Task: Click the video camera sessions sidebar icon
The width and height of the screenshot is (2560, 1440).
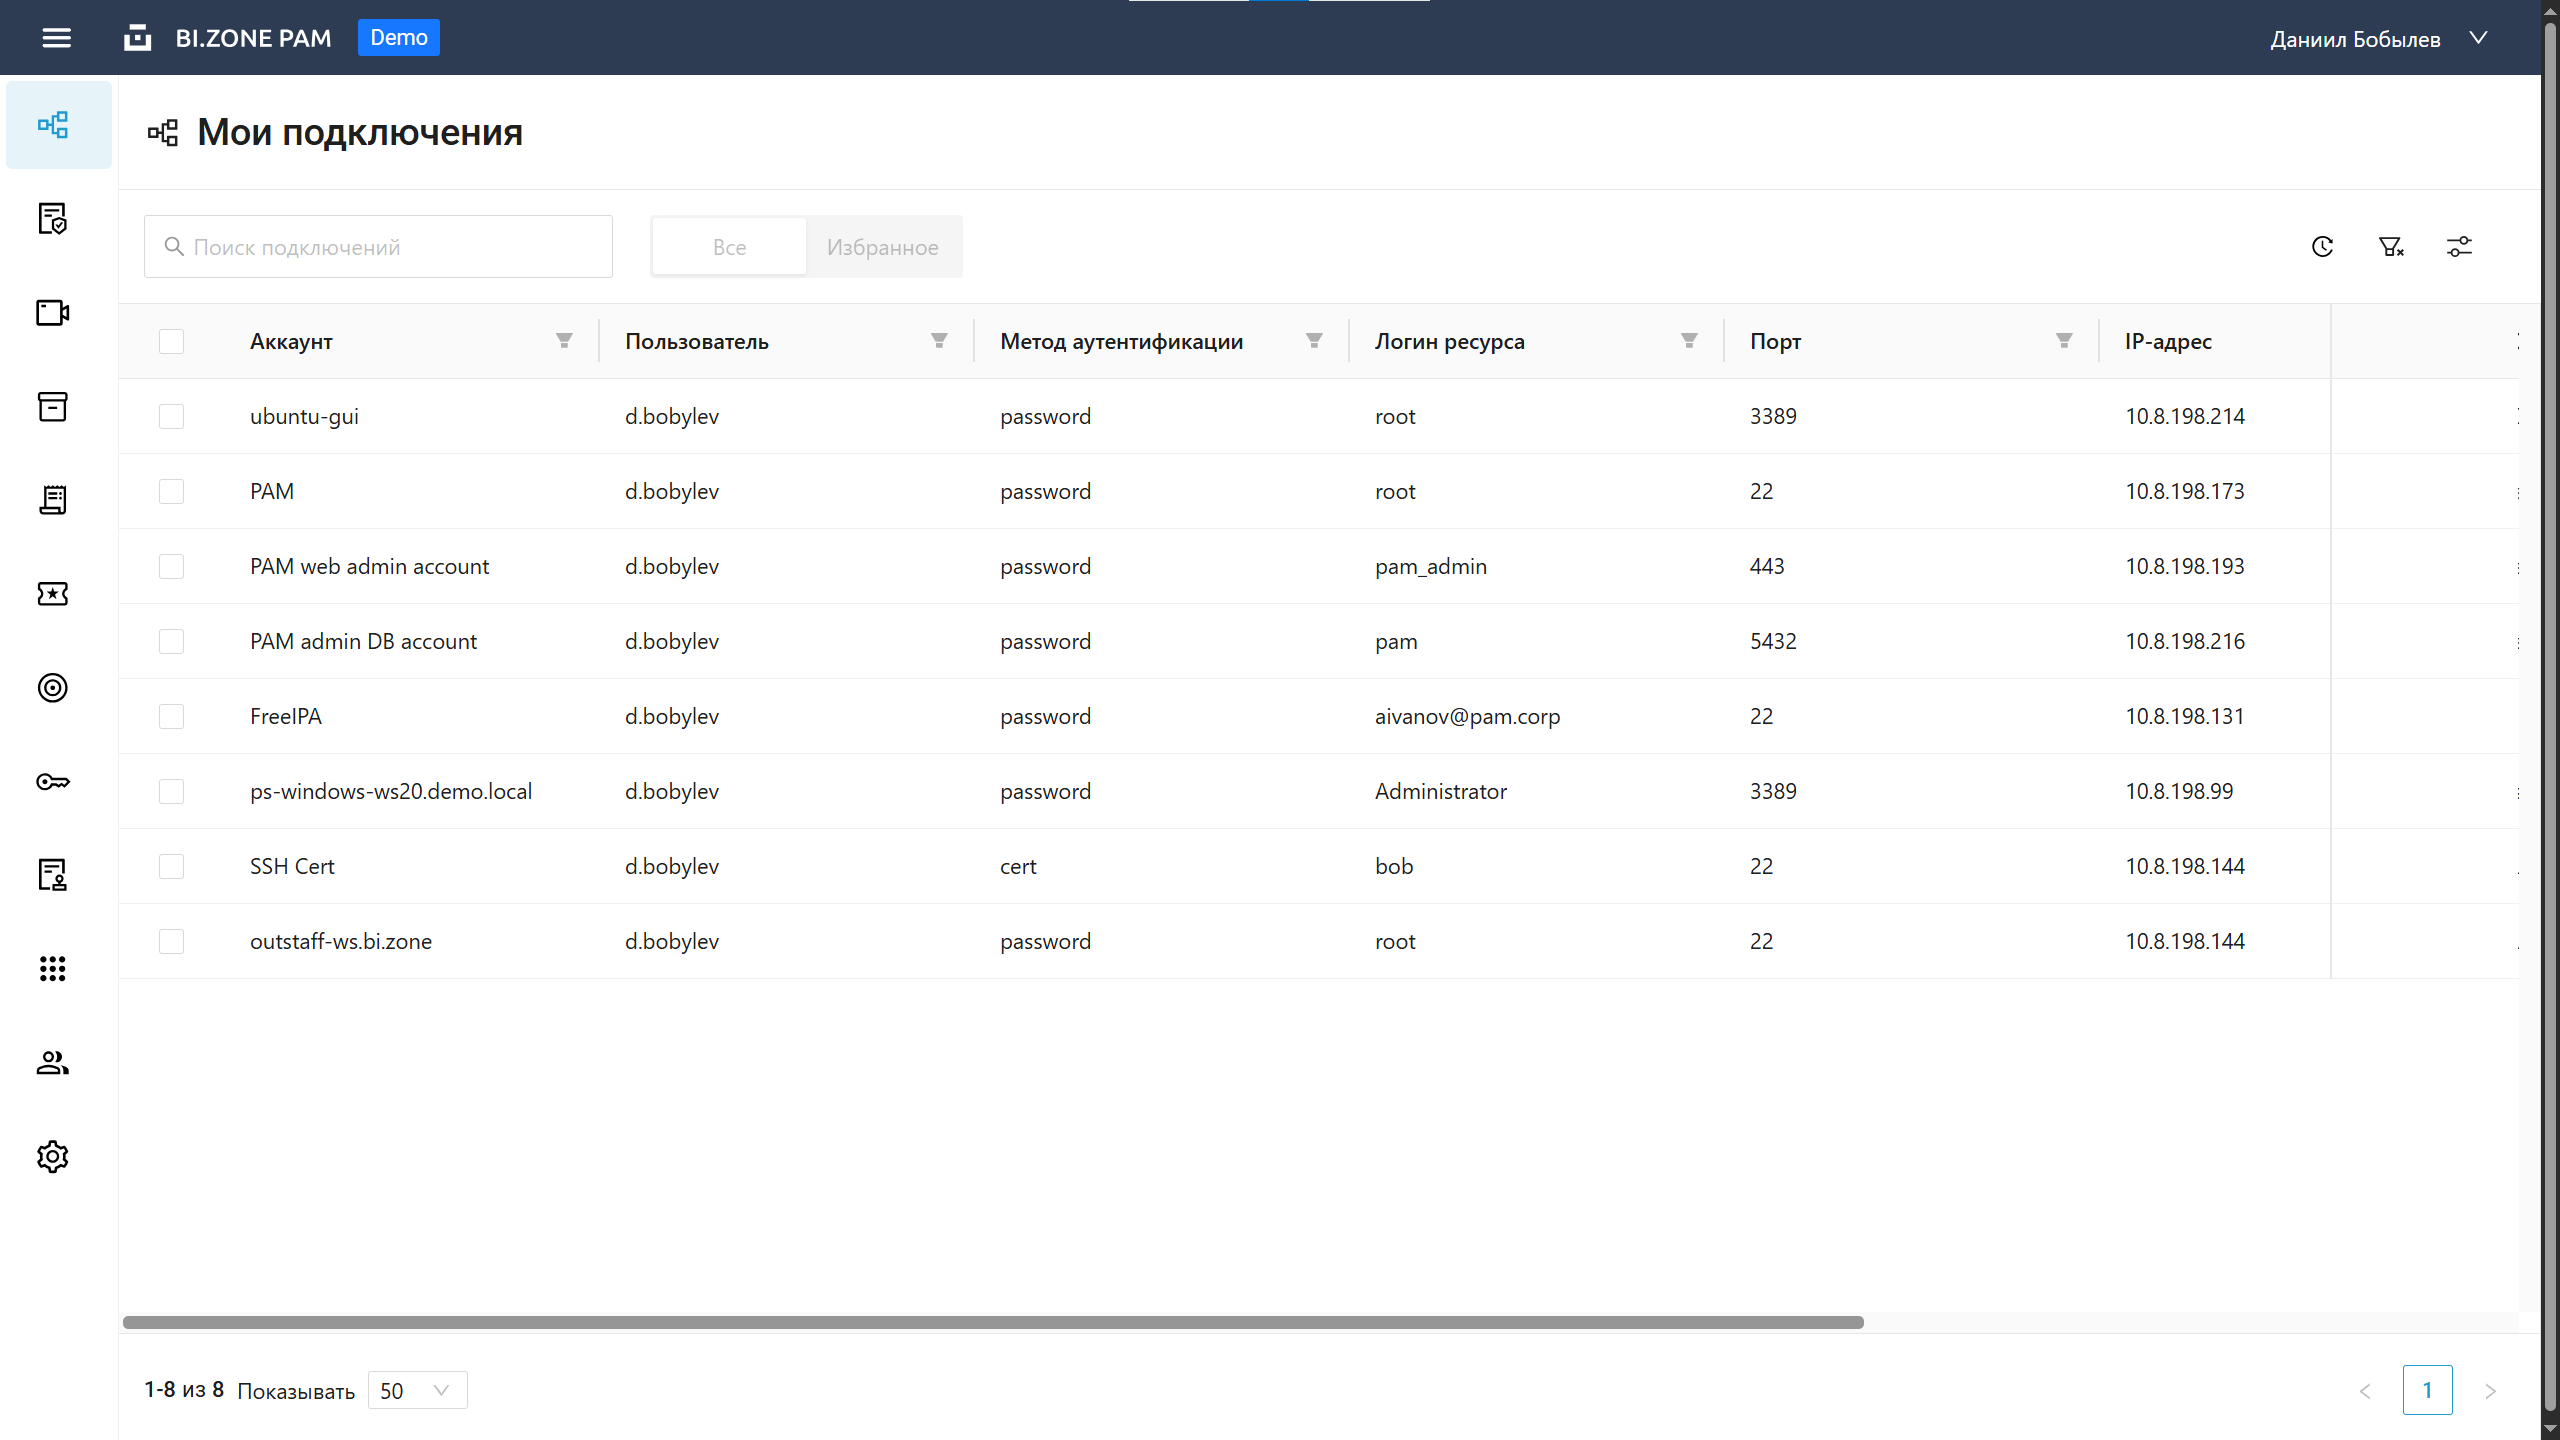Action: click(x=53, y=313)
